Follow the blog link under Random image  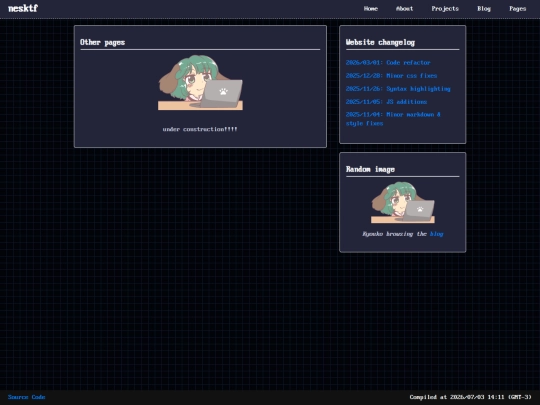tap(436, 234)
